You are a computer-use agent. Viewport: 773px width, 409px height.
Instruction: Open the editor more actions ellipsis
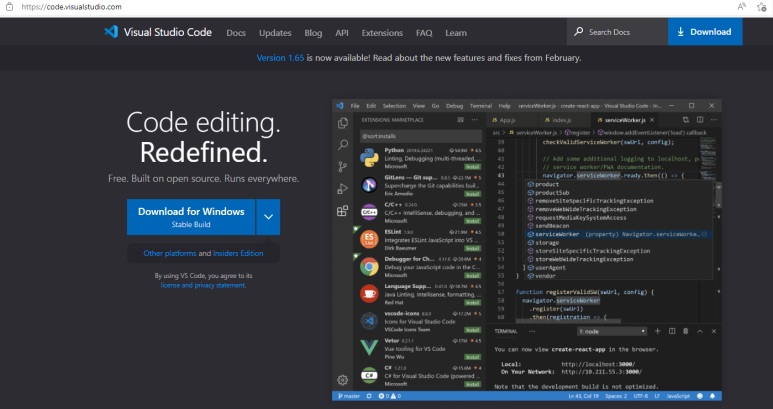[x=714, y=120]
